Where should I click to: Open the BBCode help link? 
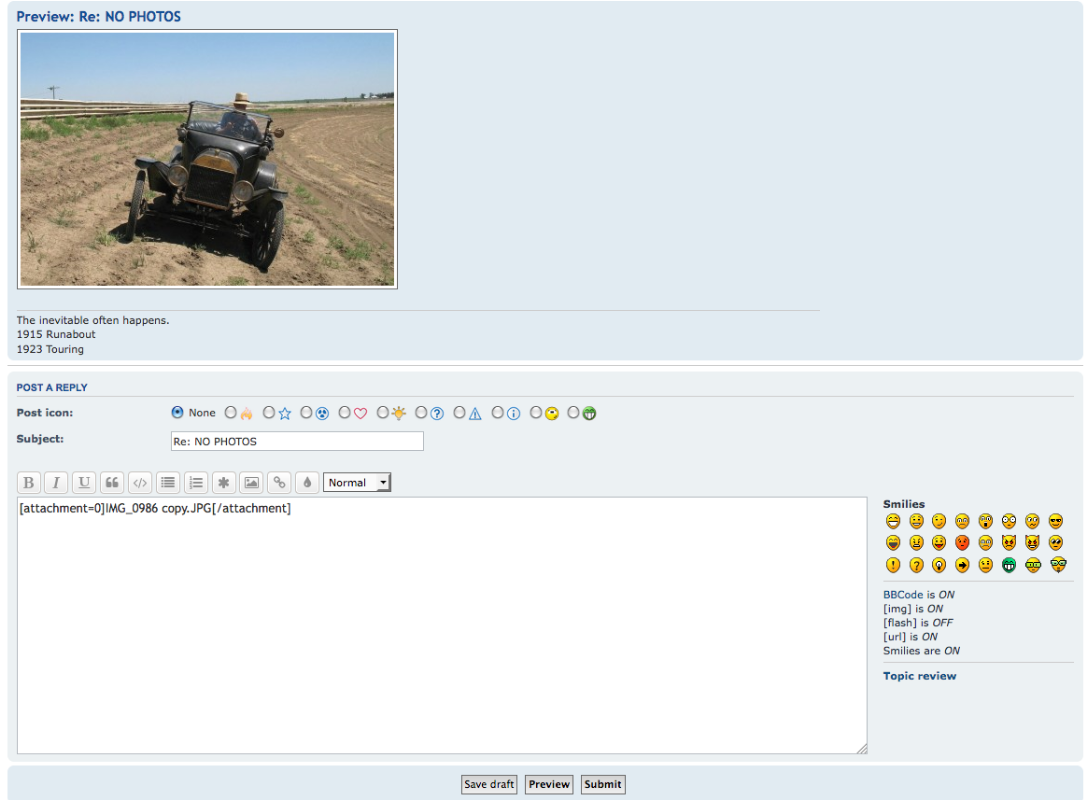[903, 595]
